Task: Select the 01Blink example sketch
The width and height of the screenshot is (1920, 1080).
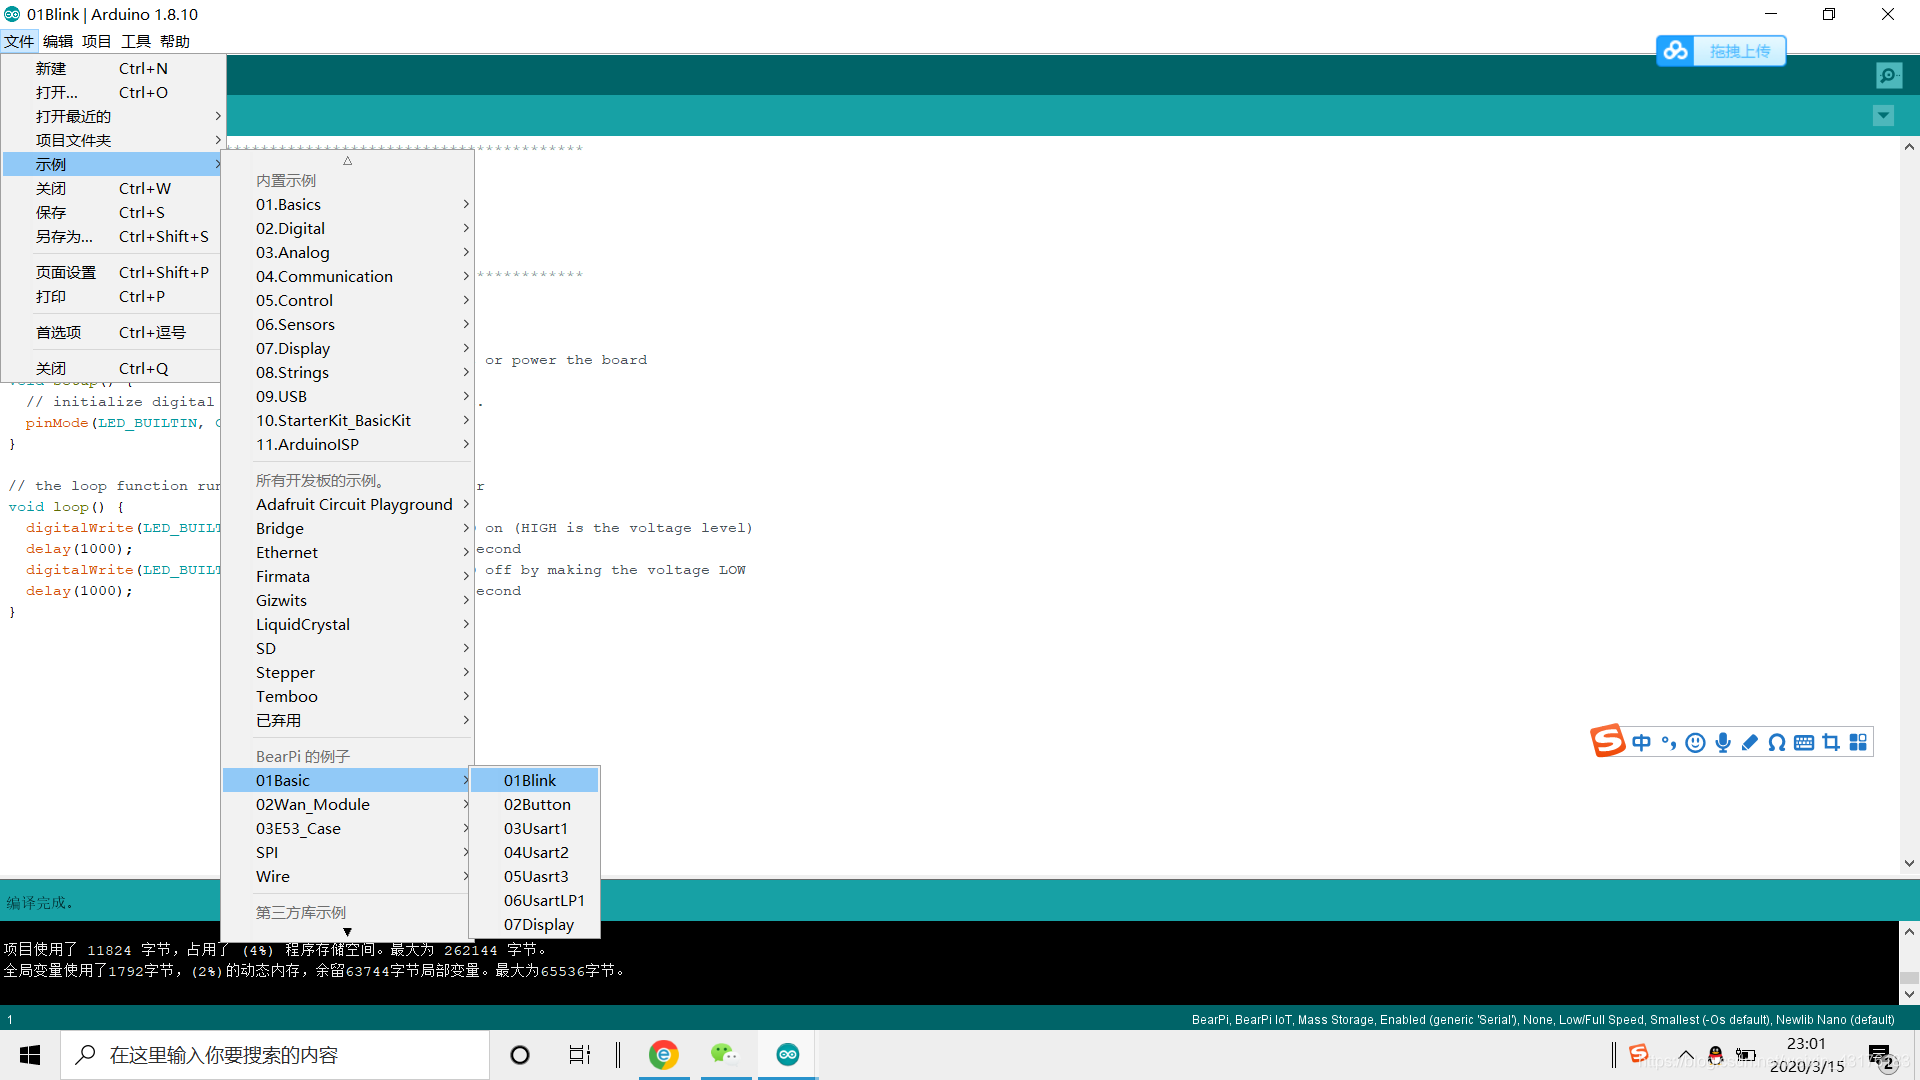Action: pos(529,779)
